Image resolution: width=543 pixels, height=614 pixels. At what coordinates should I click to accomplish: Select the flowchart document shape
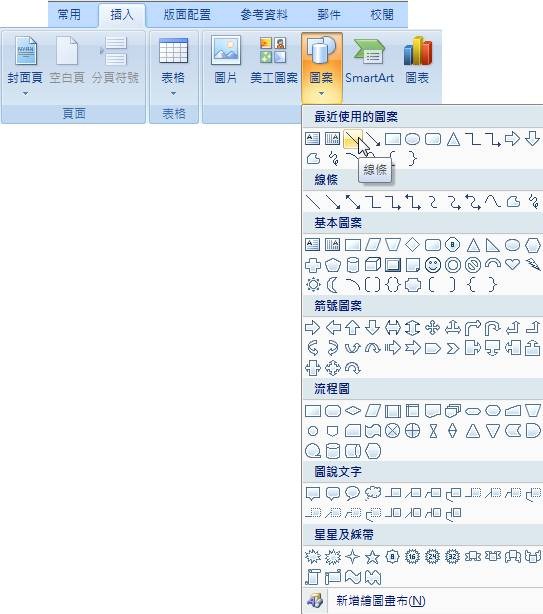433,411
